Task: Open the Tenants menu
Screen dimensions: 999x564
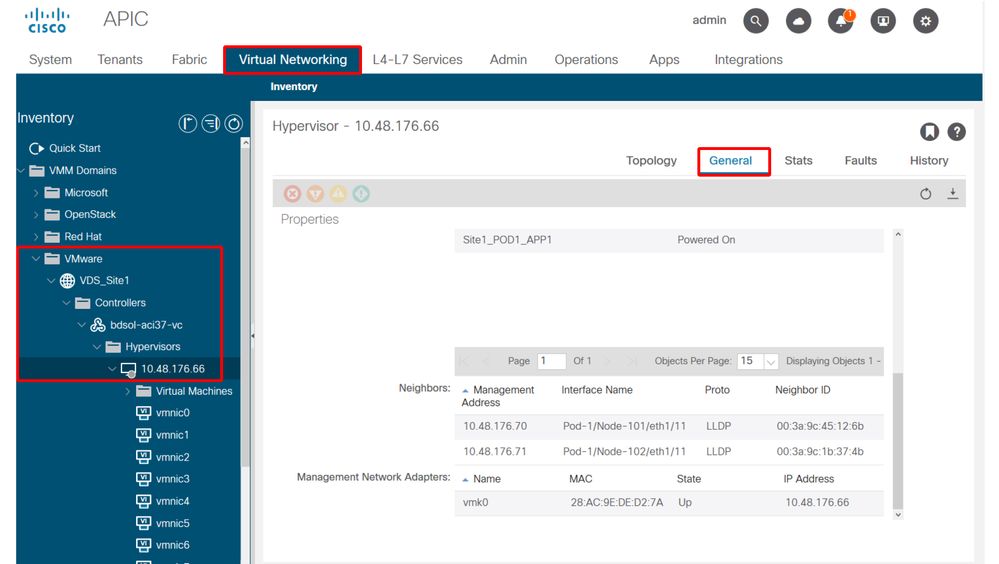Action: [120, 59]
